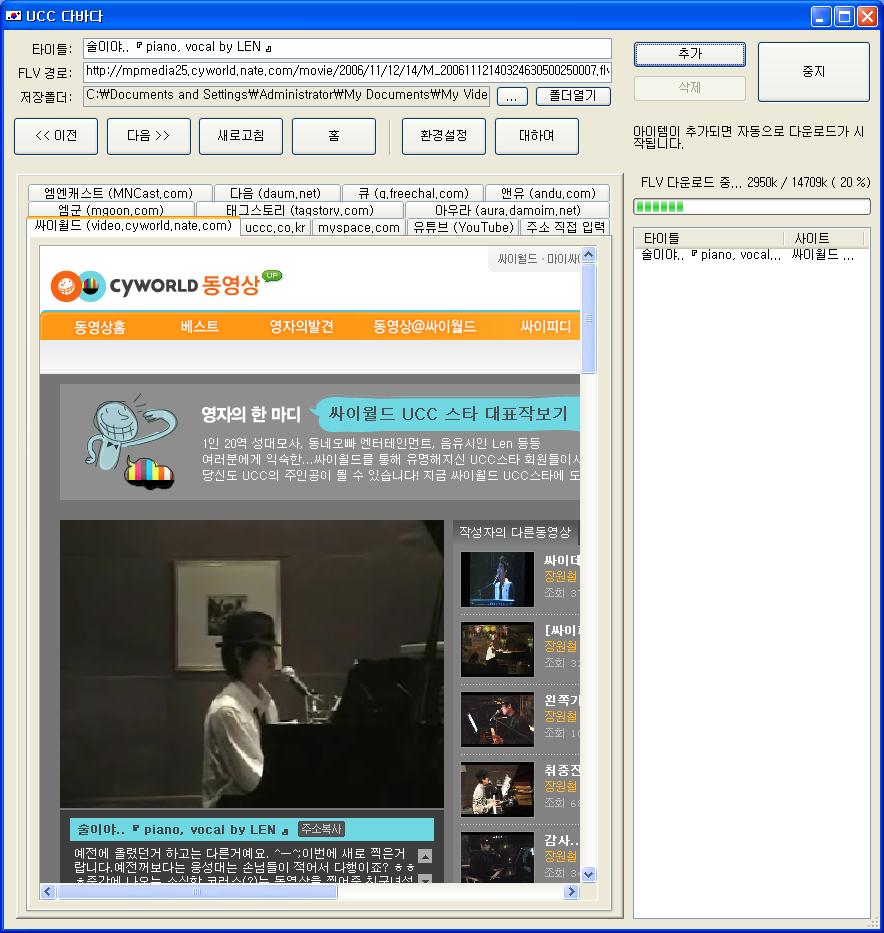Open the 대하여 about dialog
The height and width of the screenshot is (933, 884).
click(x=537, y=136)
